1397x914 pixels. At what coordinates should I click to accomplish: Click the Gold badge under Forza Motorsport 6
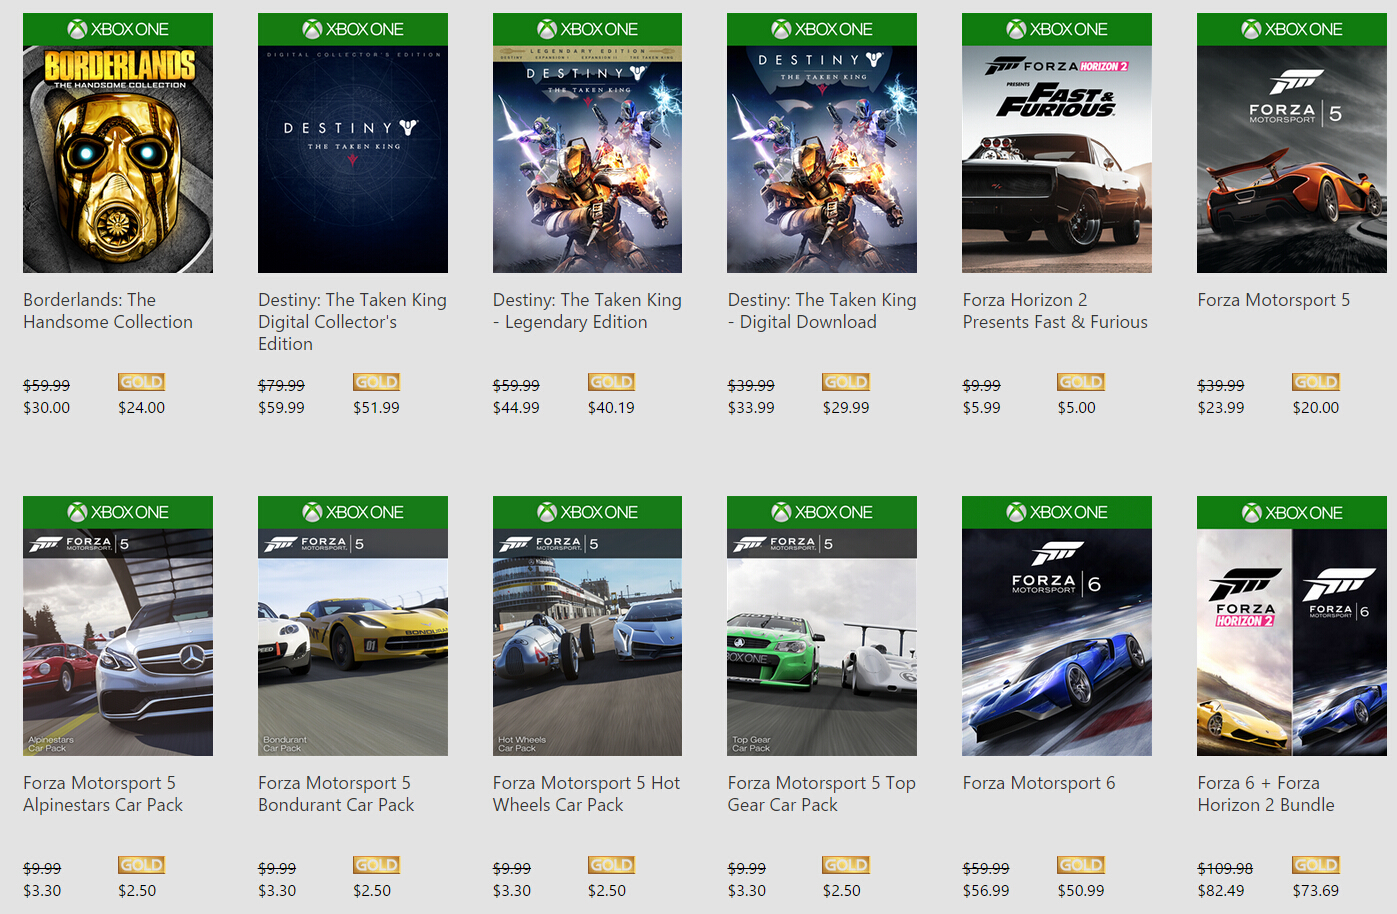(1081, 865)
